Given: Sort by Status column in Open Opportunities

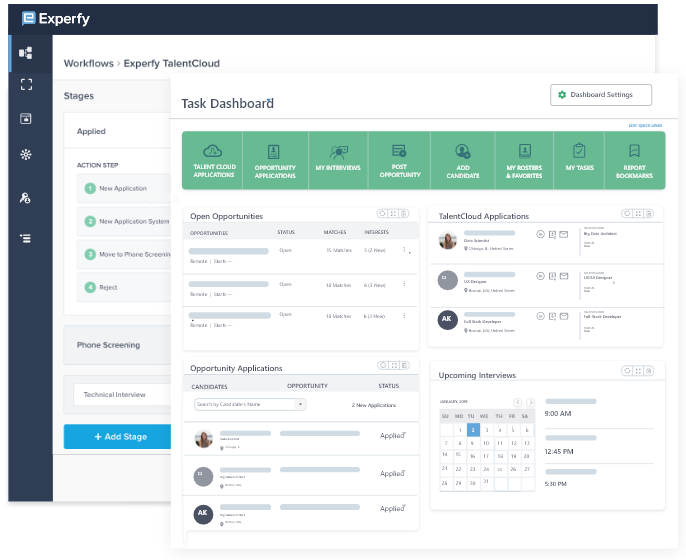Looking at the screenshot, I should 286,232.
